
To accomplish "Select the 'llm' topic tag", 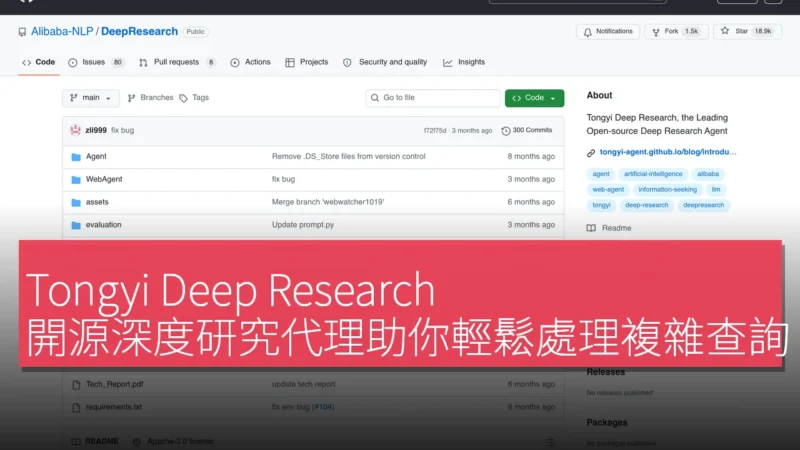I will tap(716, 190).
